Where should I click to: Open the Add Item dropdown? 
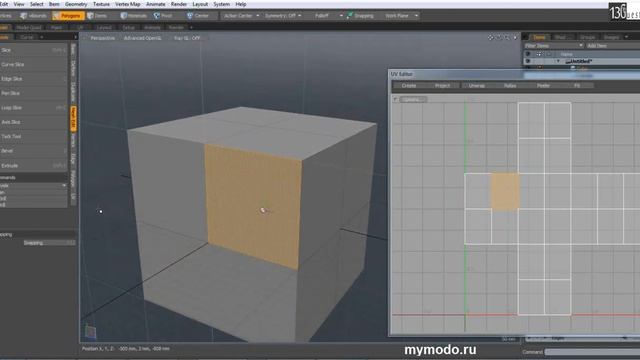pos(612,46)
